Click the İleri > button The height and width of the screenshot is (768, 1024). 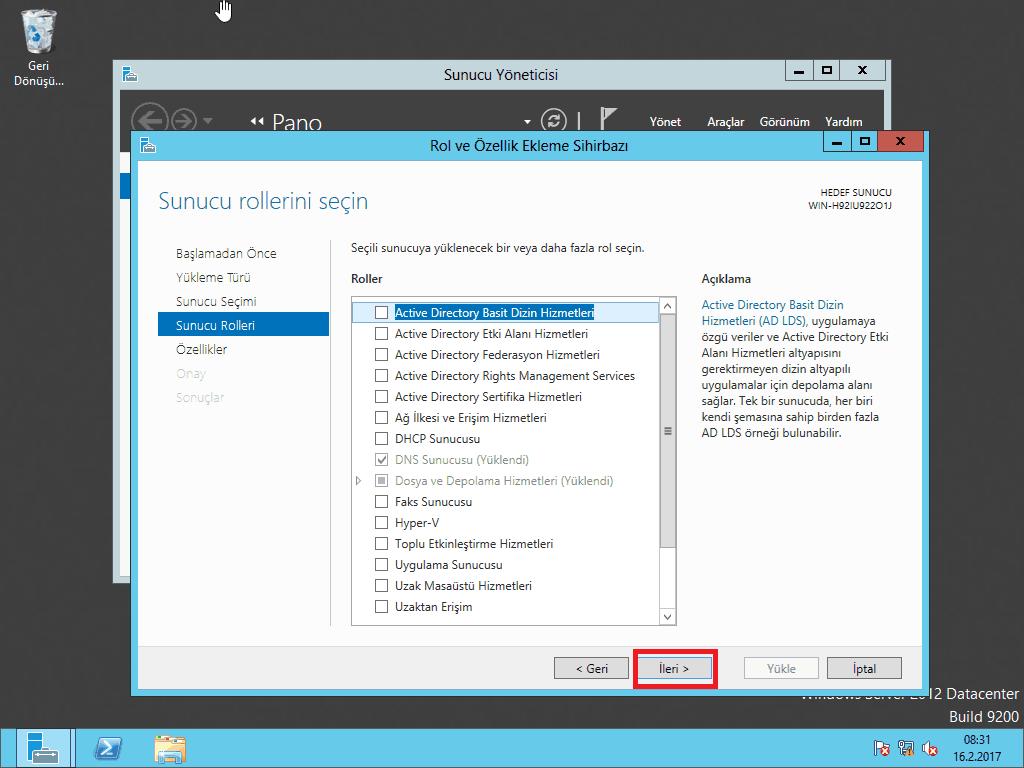click(x=674, y=668)
